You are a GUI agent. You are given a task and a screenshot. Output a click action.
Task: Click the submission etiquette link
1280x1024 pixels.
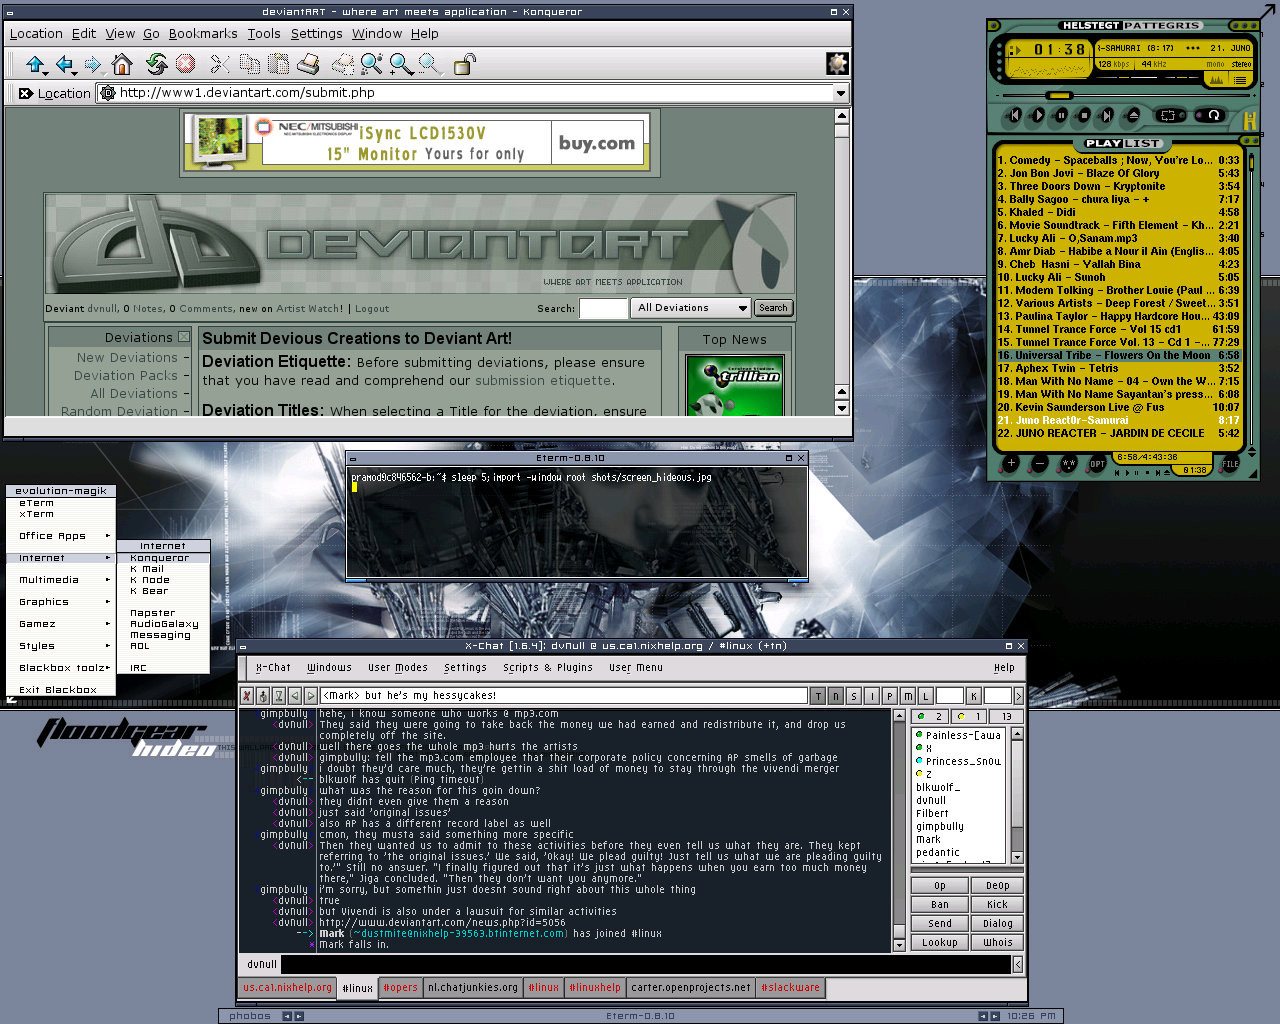pos(542,381)
